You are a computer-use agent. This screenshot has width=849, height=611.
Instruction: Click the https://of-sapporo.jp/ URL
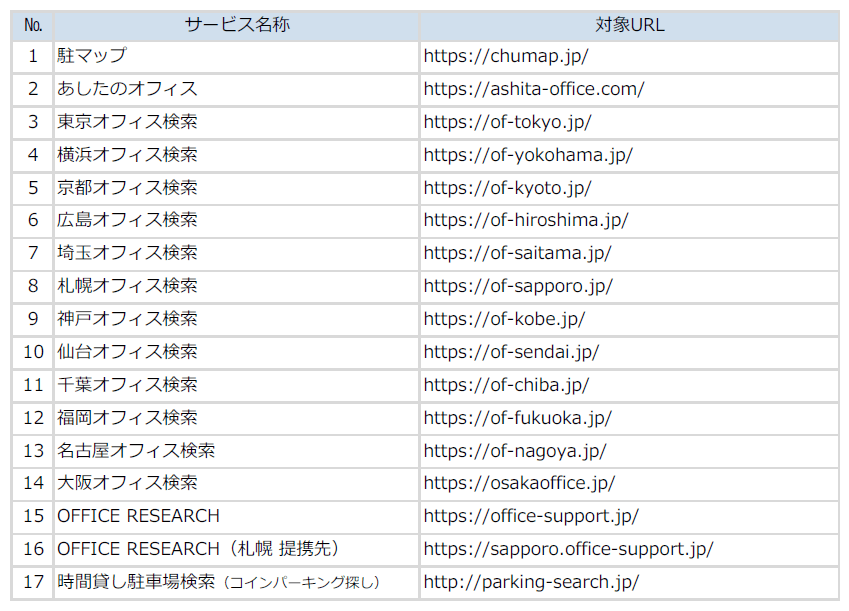[518, 287]
